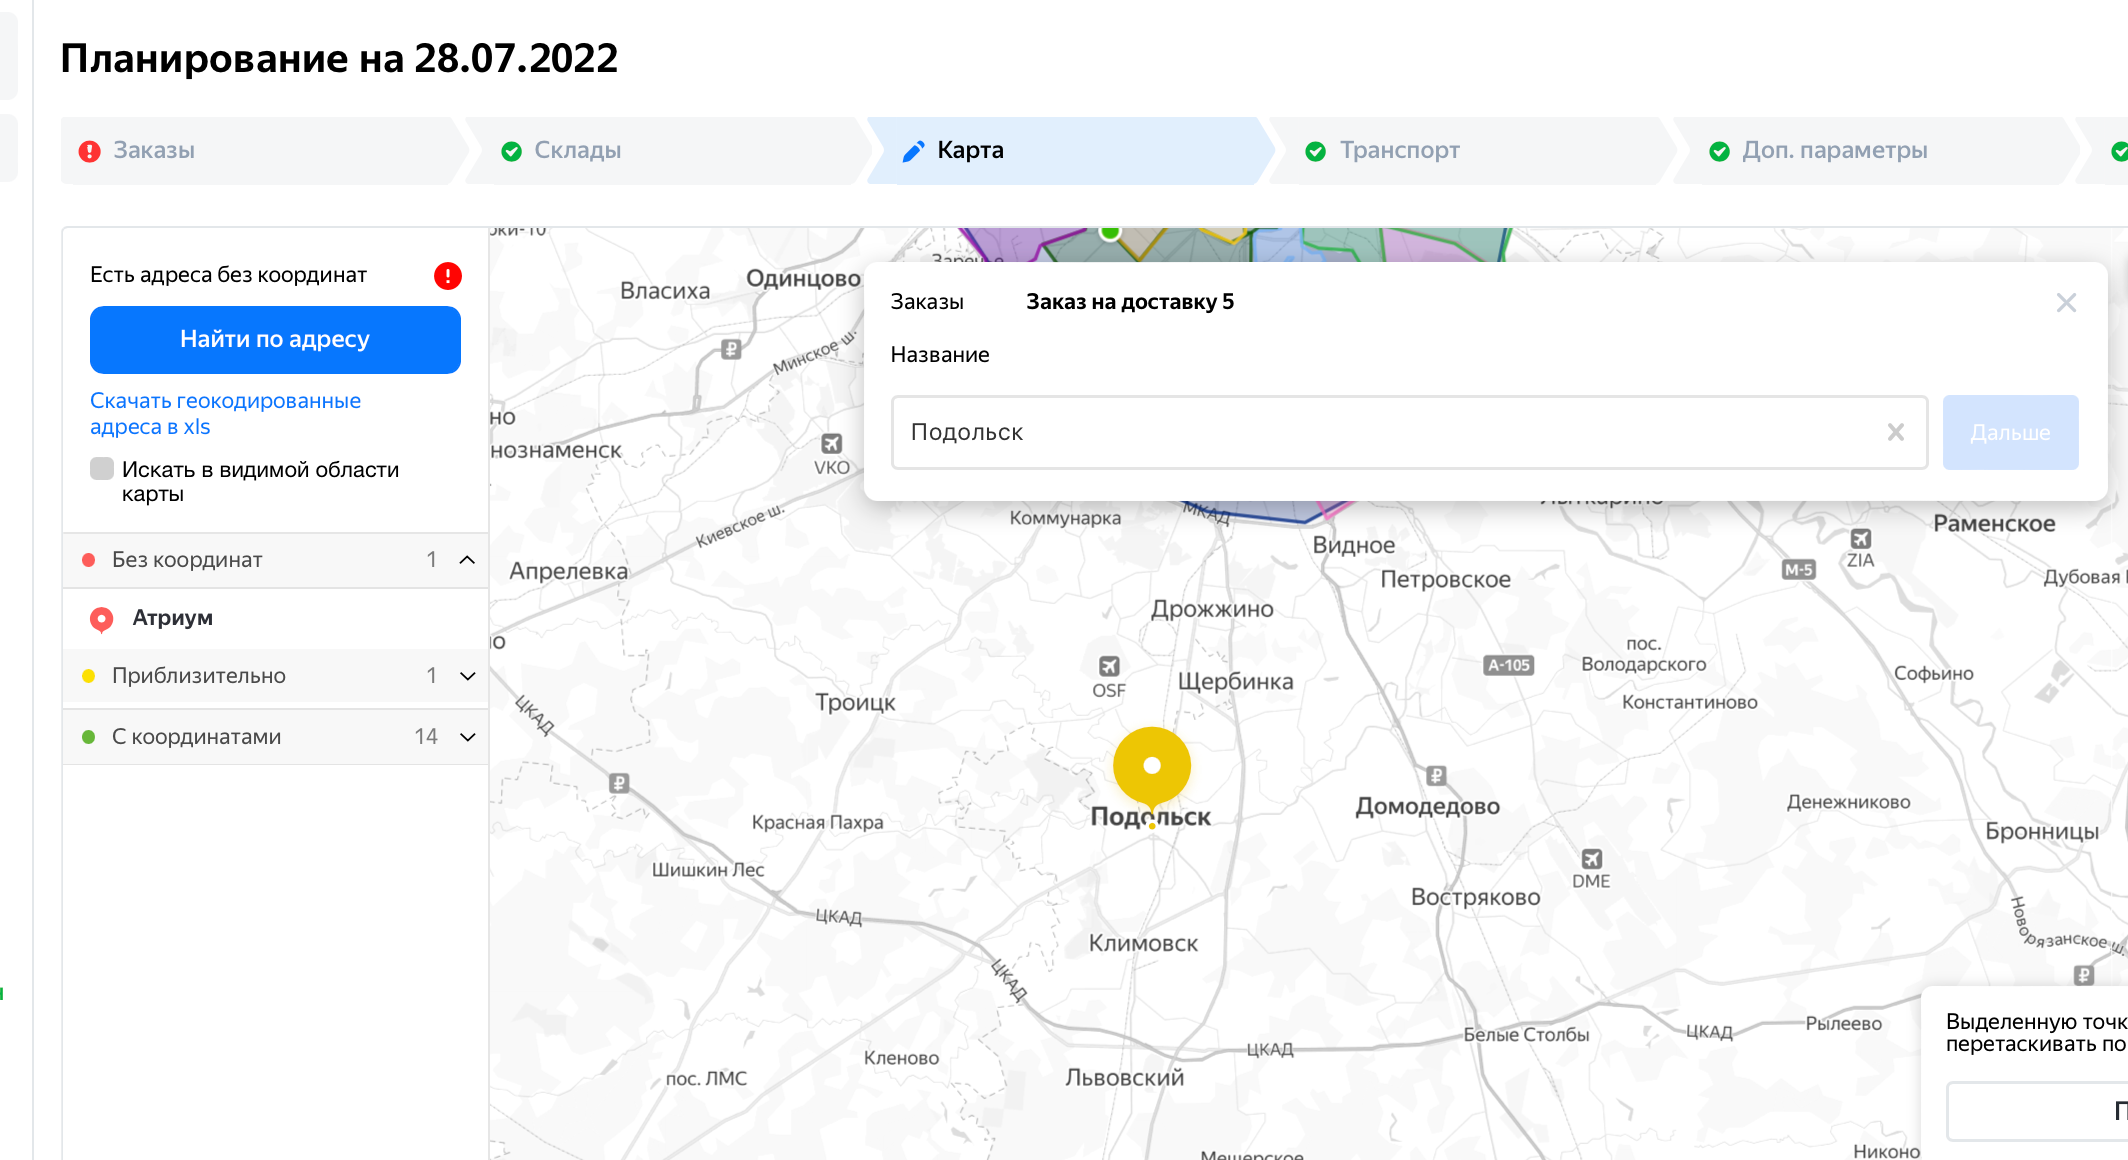This screenshot has width=2128, height=1160.
Task: Click the 'Планирование на 28.07.2022' heading
Action: 339,59
